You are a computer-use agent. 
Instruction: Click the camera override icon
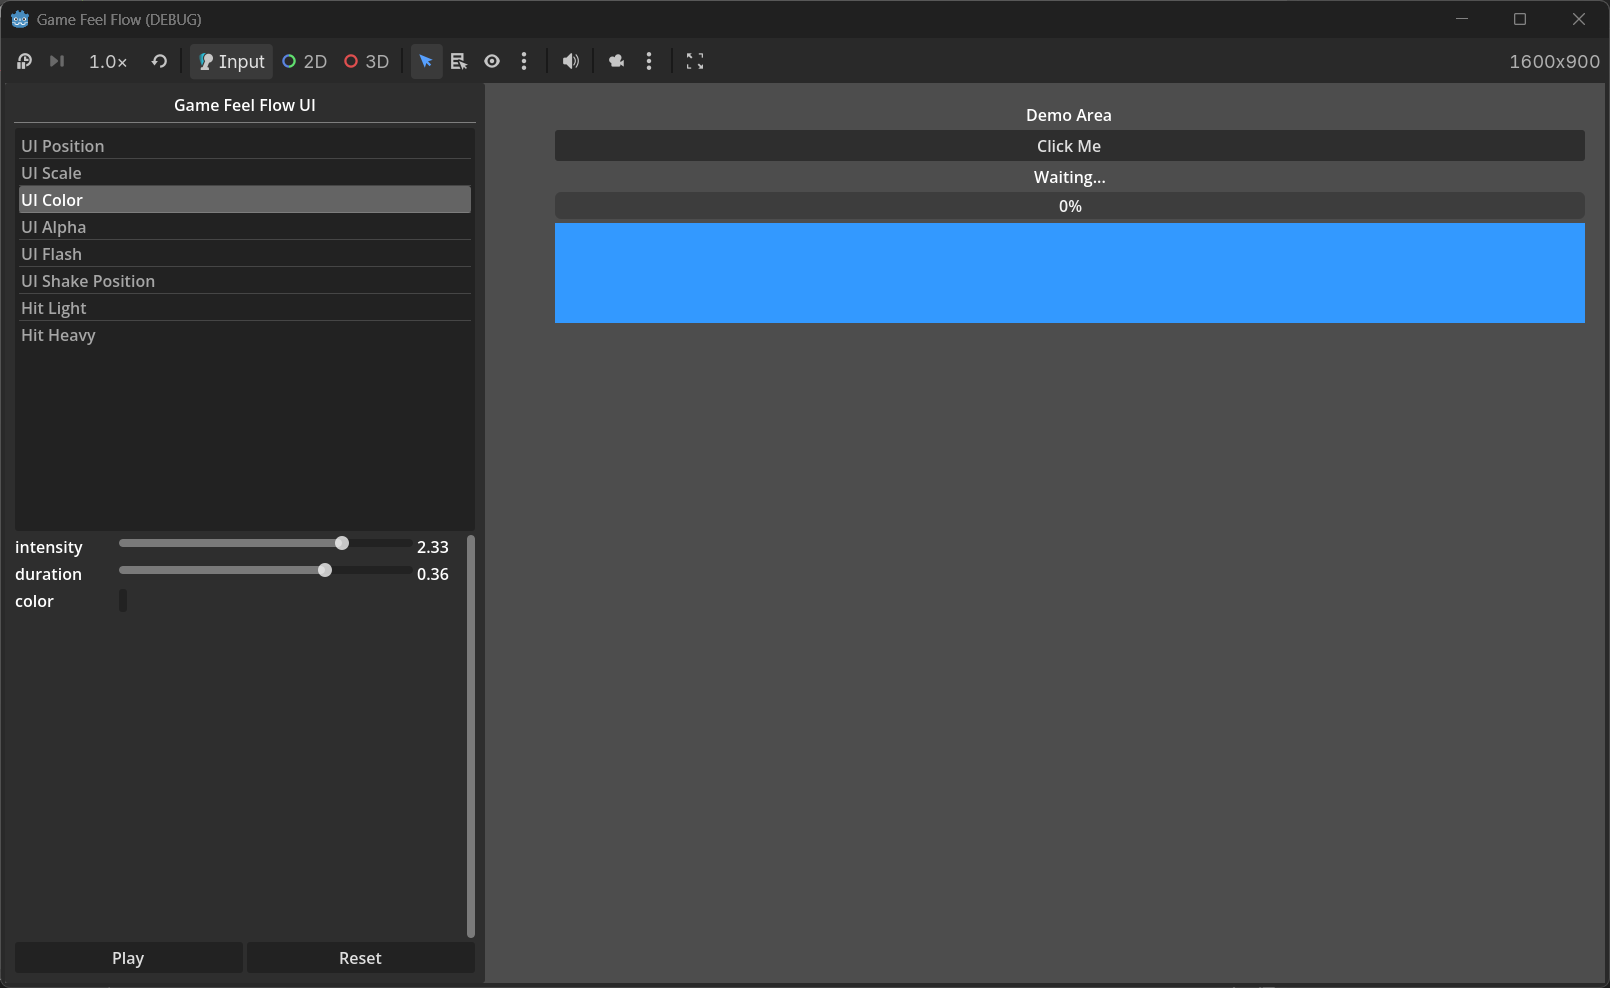tap(616, 61)
